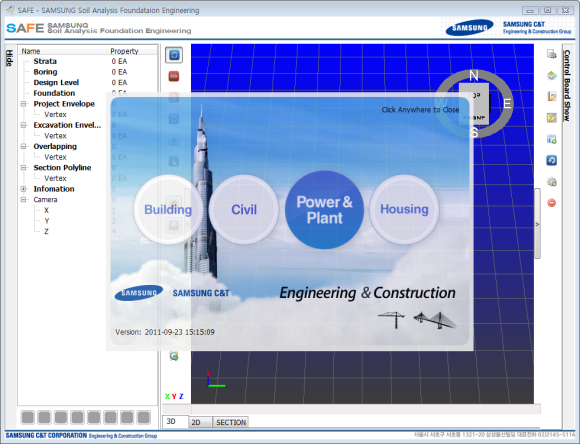Click the XYZ axis label below the toolbar
580x445 pixels.
174,397
